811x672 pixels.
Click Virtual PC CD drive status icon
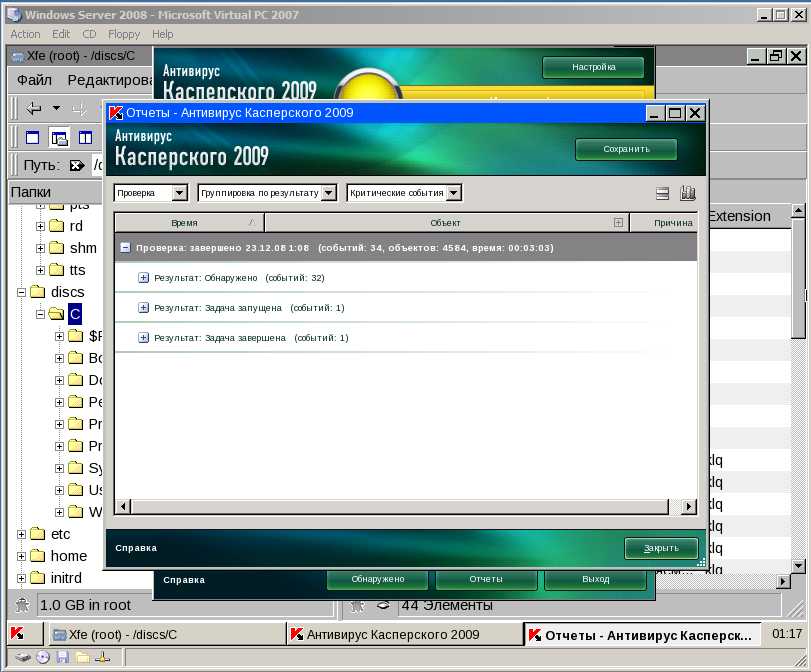[x=43, y=658]
